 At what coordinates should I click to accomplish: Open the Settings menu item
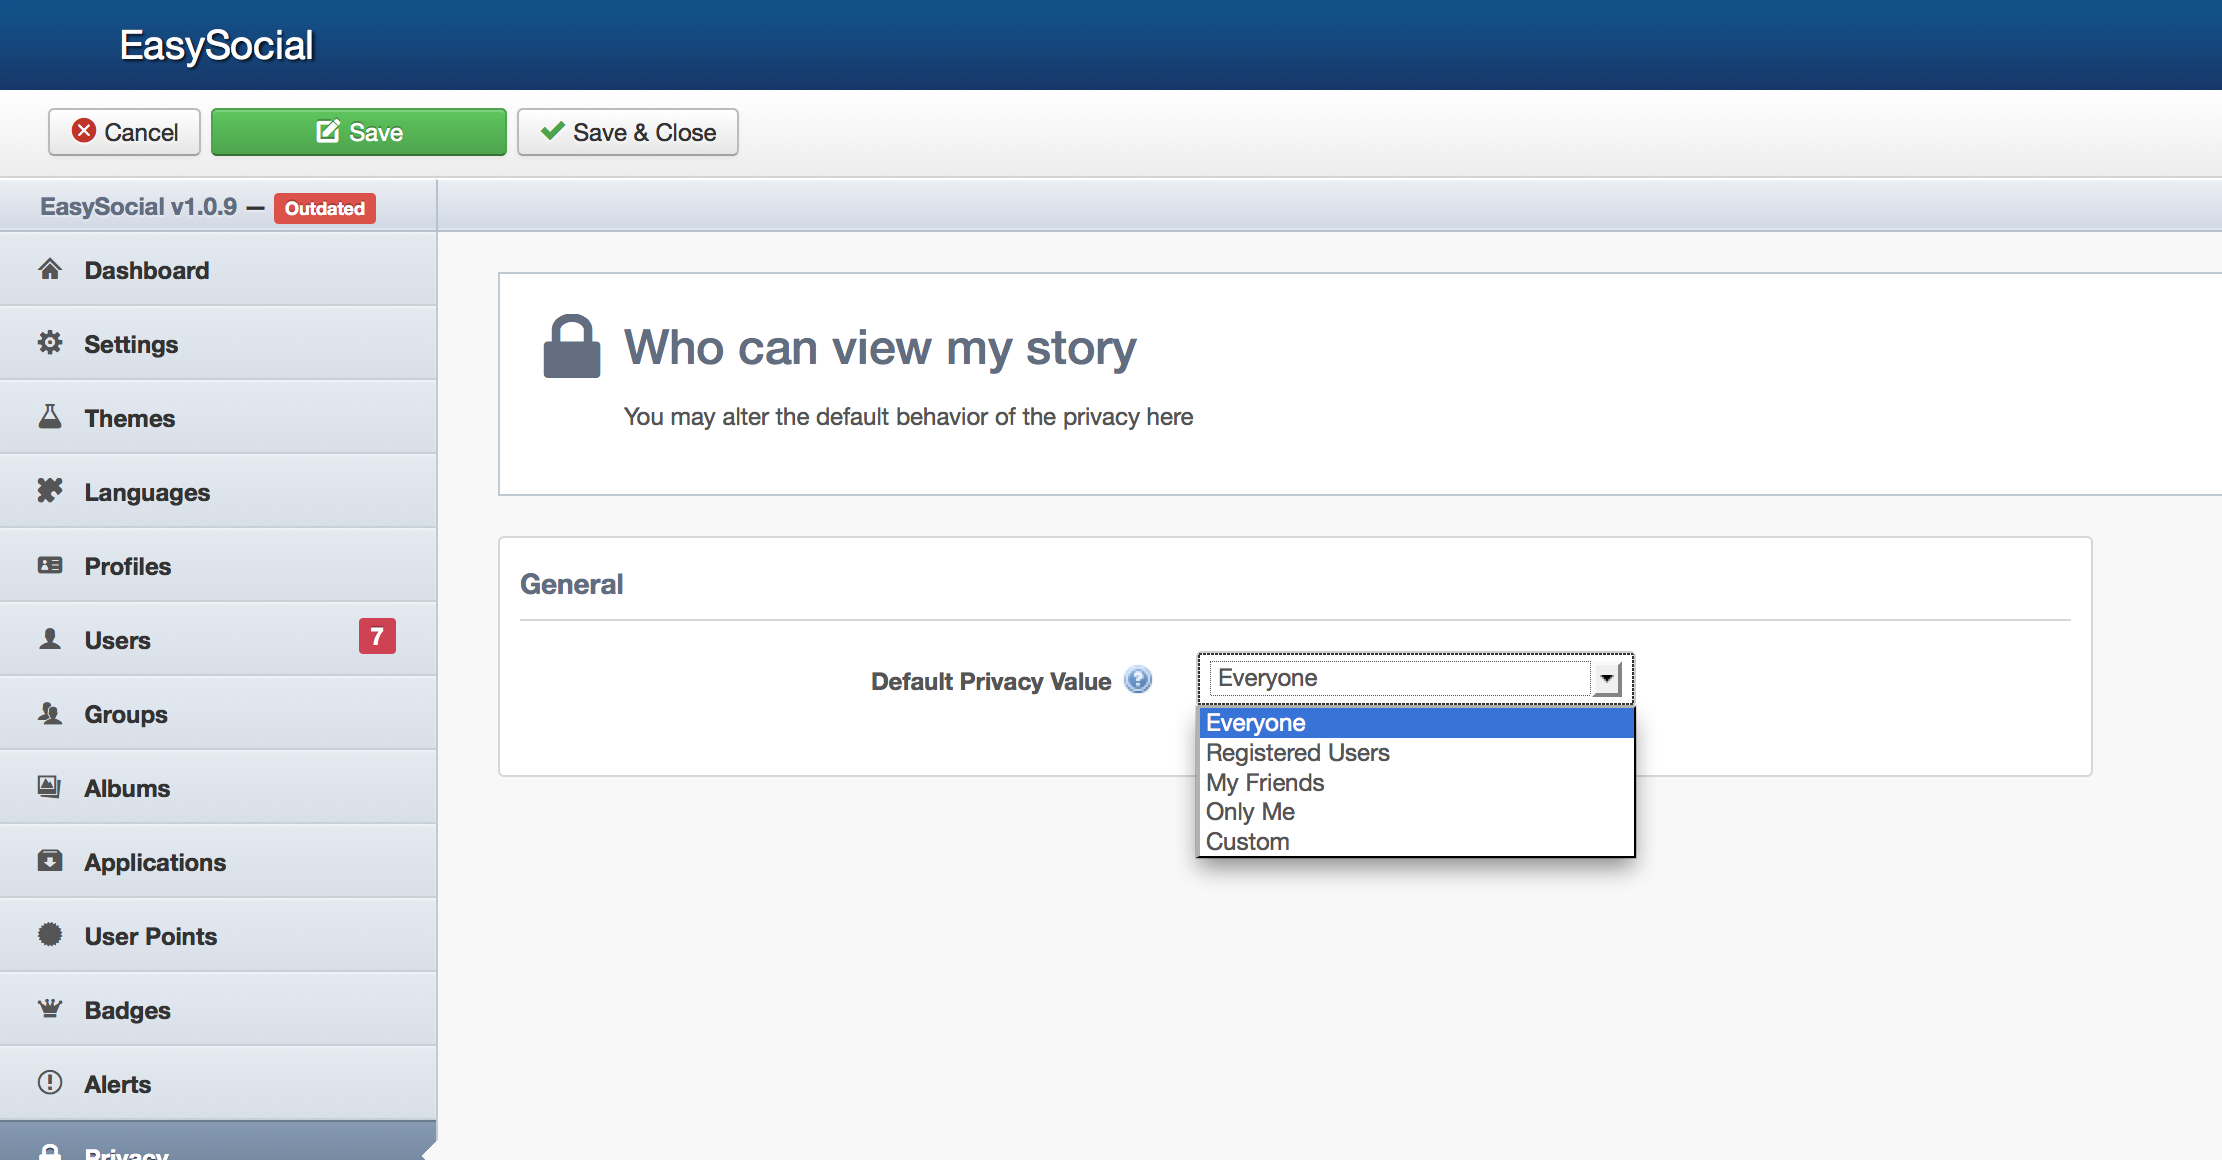(218, 344)
